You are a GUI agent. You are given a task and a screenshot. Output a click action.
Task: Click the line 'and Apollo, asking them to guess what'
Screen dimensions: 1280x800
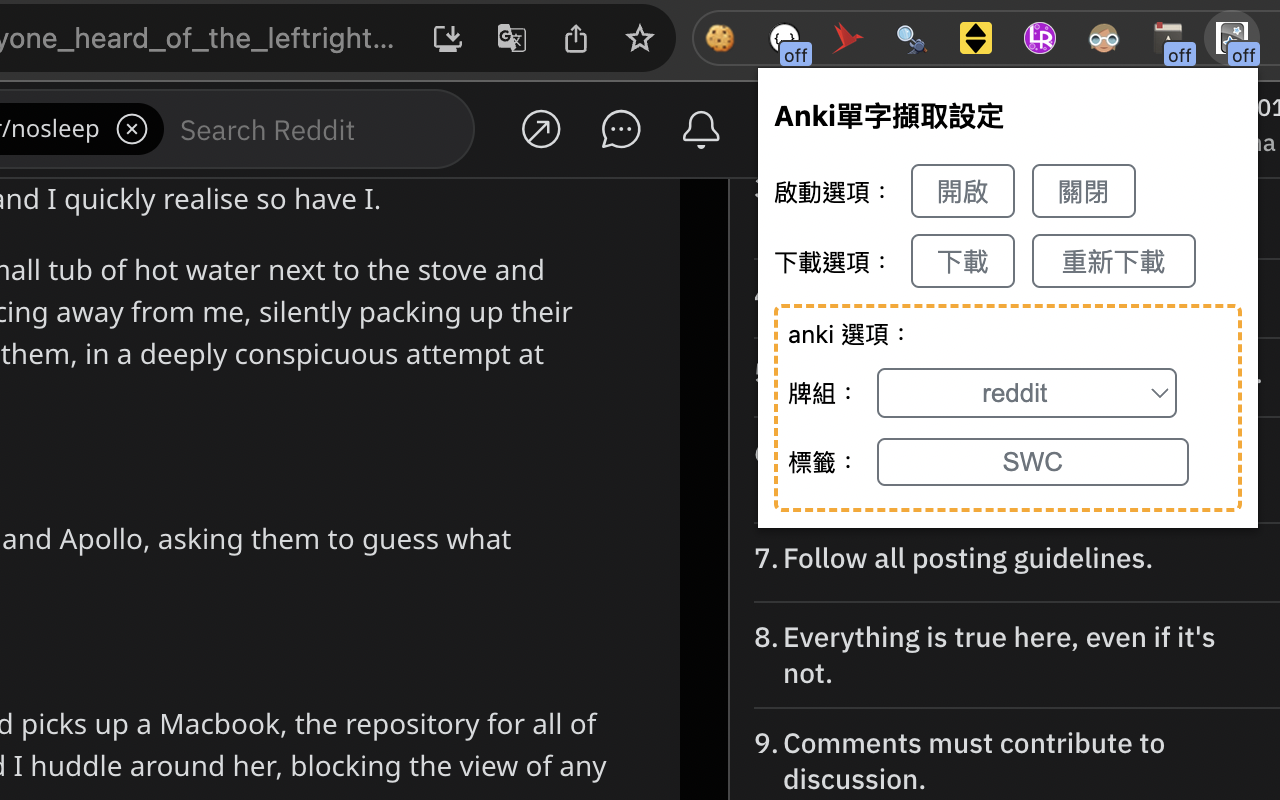click(x=256, y=539)
